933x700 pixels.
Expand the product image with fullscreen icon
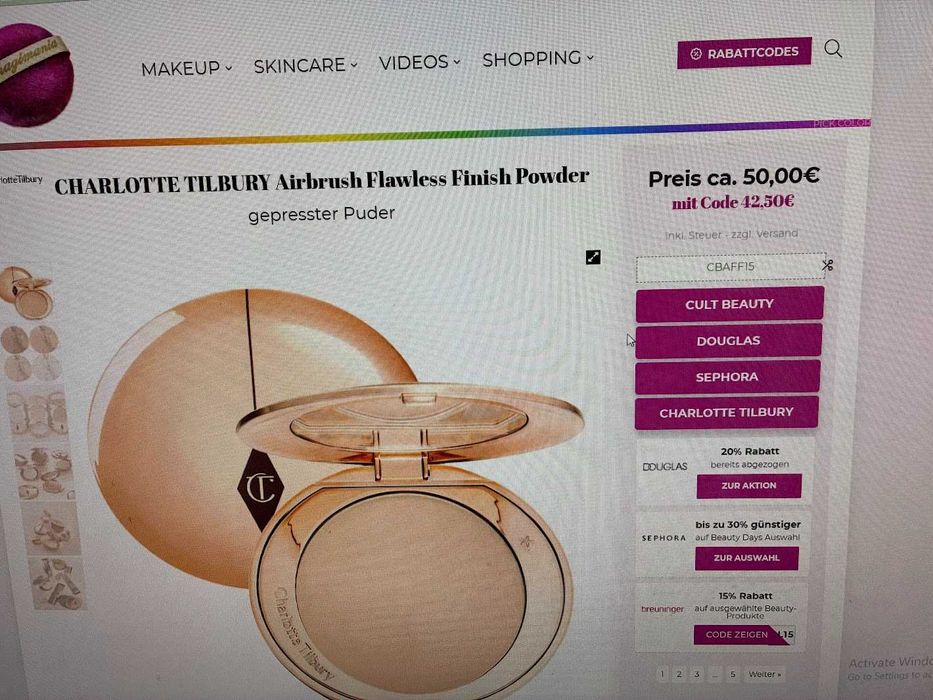click(x=593, y=257)
